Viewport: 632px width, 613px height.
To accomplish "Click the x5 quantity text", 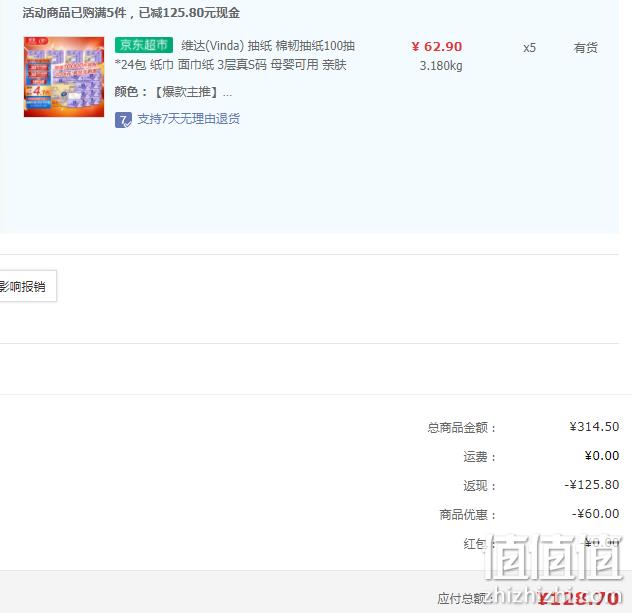I will [530, 48].
